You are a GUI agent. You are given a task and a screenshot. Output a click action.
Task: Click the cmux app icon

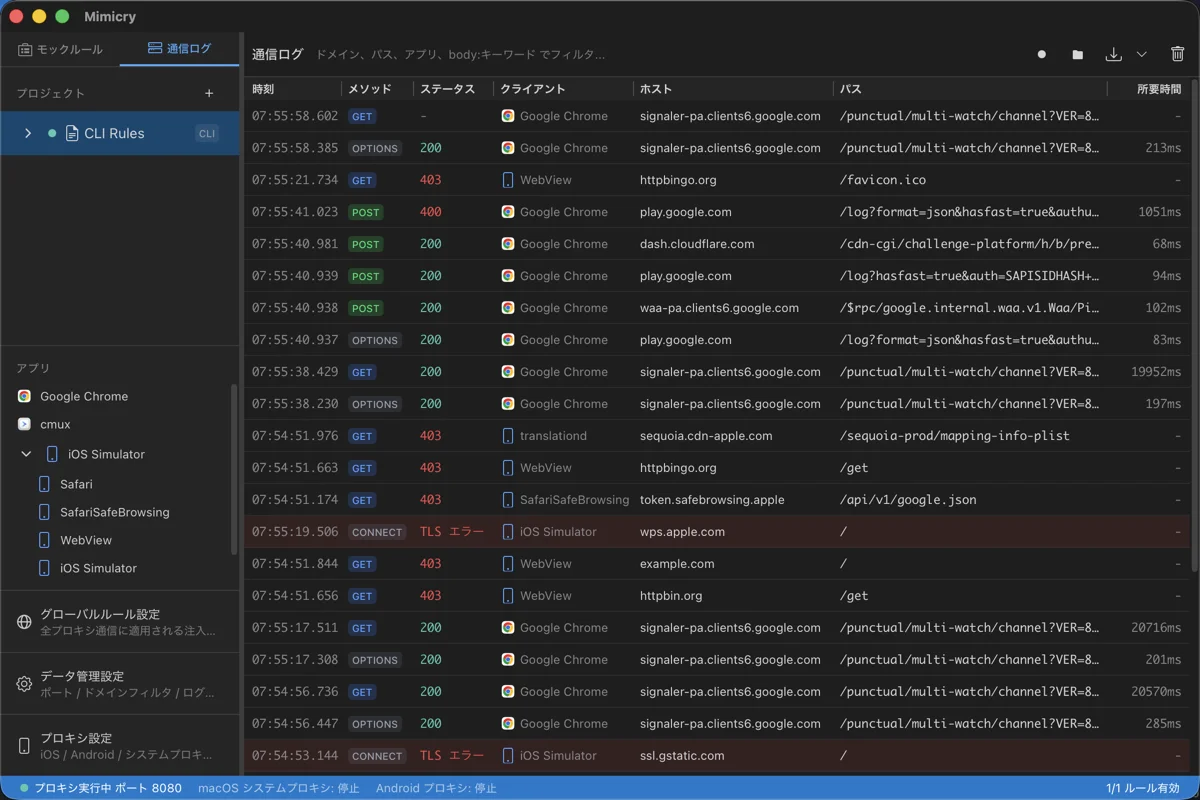click(x=24, y=424)
